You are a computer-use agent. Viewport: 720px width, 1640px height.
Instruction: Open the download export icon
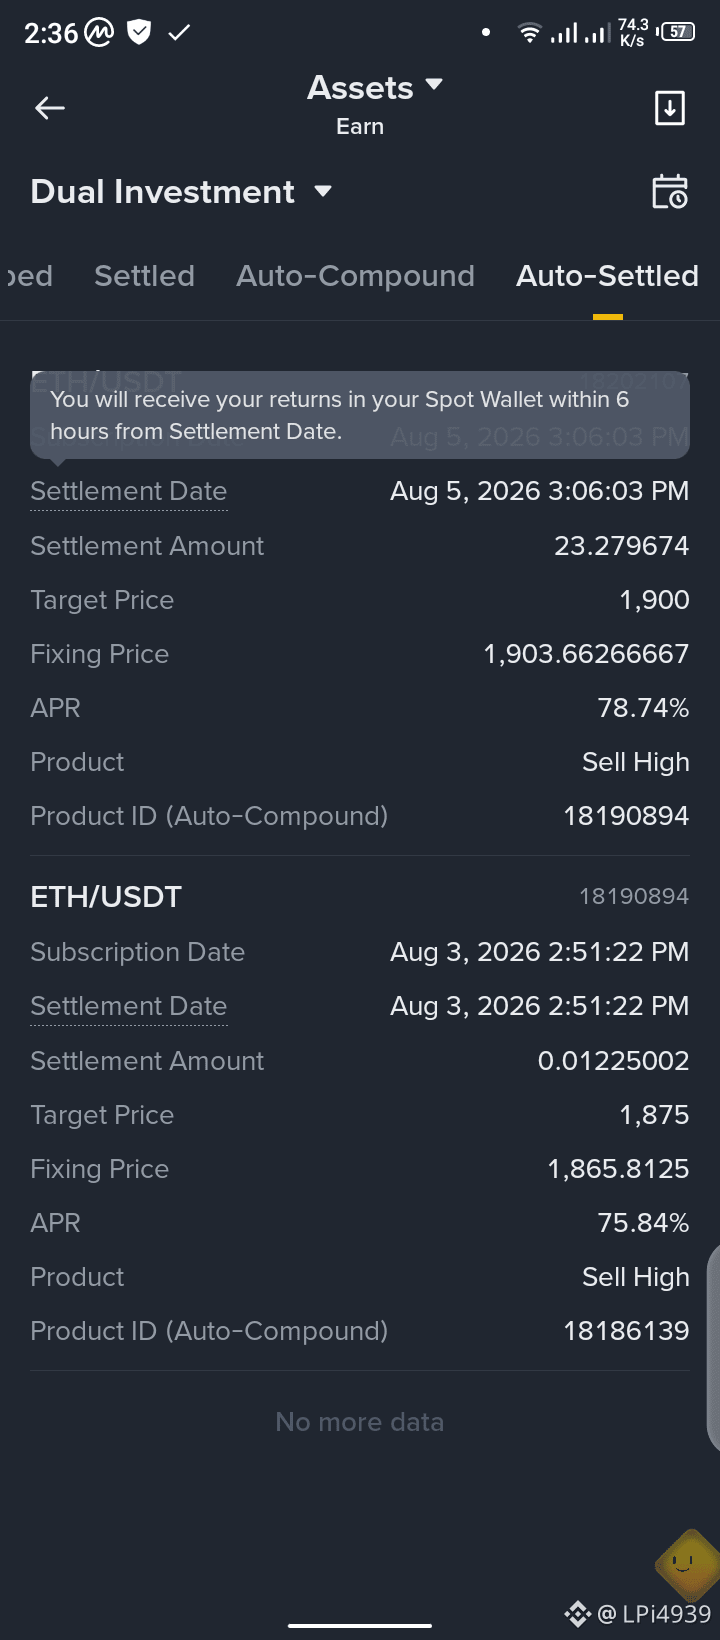pos(670,108)
